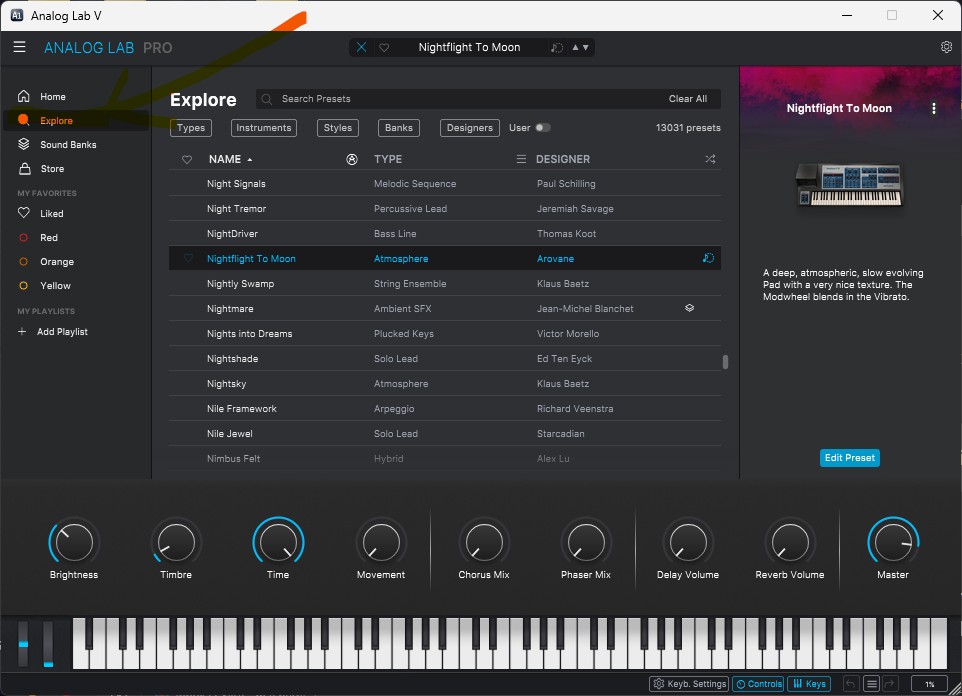This screenshot has width=962, height=696.
Task: Like the current preset heart icon
Action: (384, 47)
